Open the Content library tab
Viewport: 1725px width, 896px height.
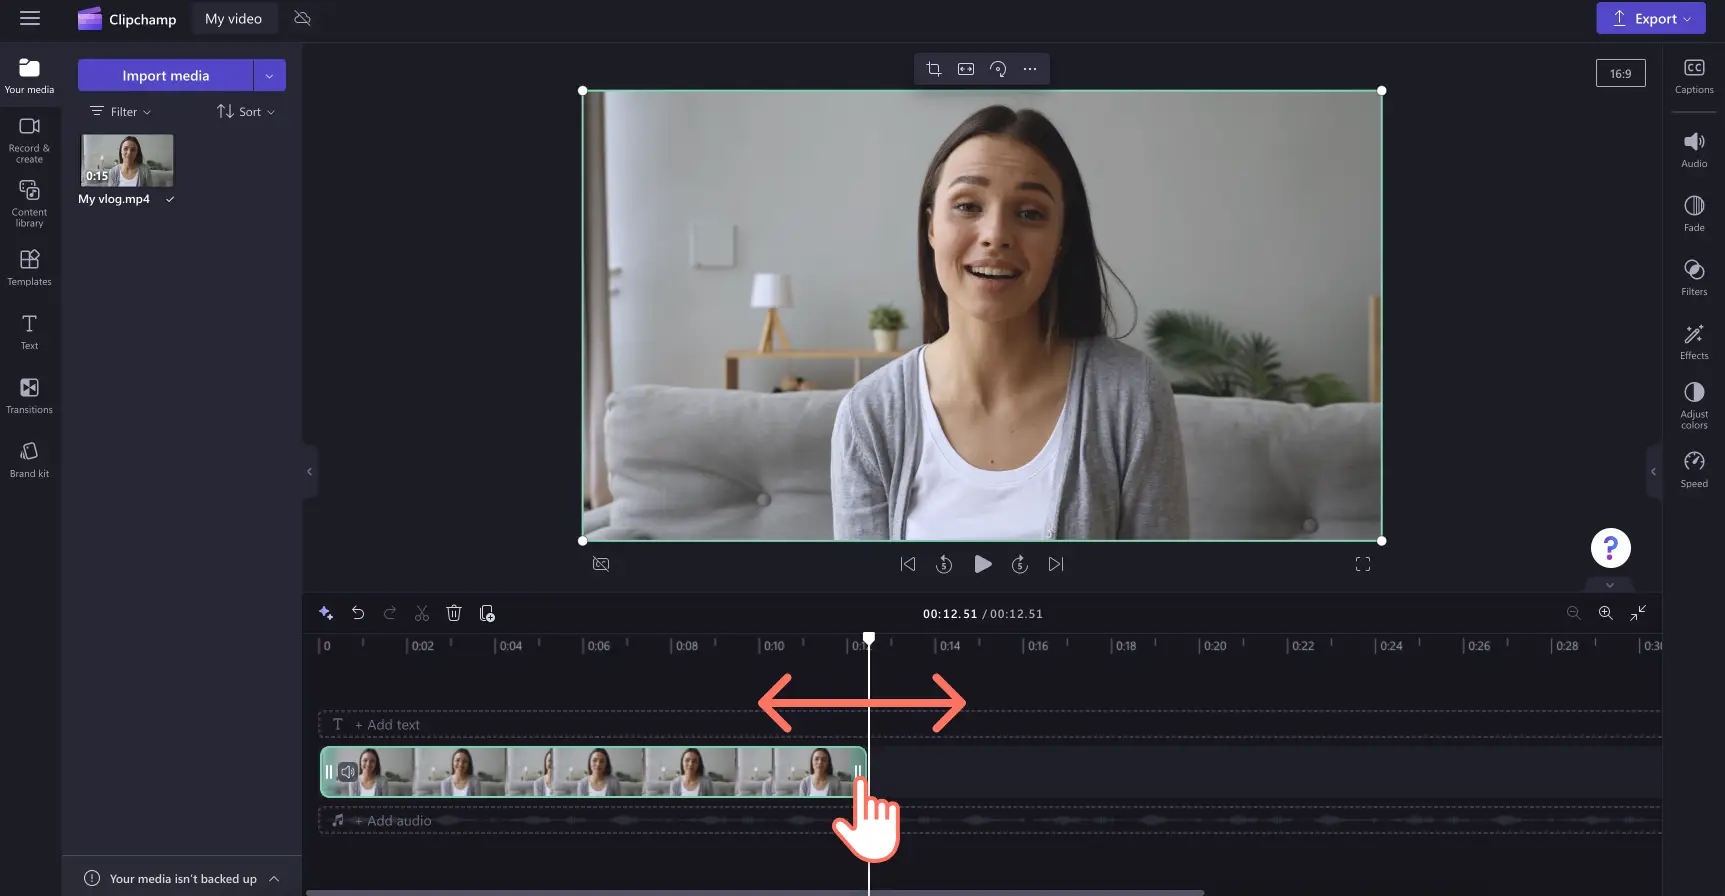(x=29, y=204)
